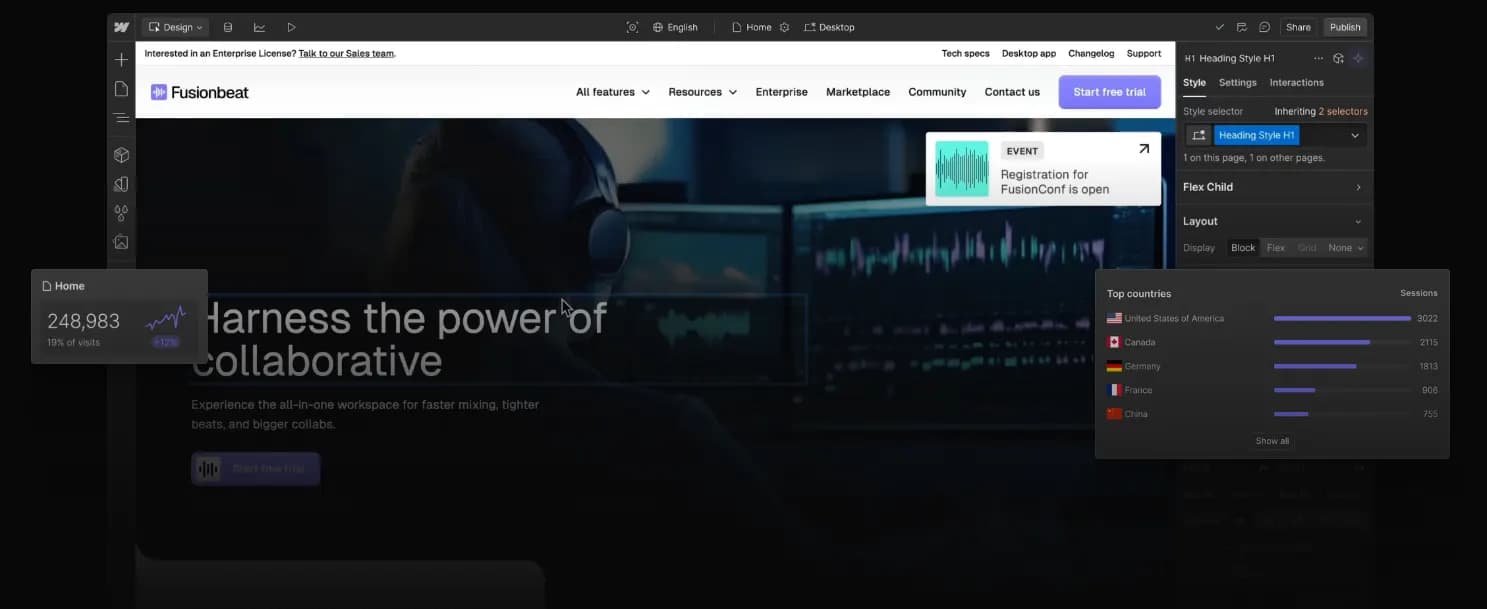Image resolution: width=1487 pixels, height=609 pixels.
Task: Click the Changelog link
Action: pyautogui.click(x=1091, y=54)
